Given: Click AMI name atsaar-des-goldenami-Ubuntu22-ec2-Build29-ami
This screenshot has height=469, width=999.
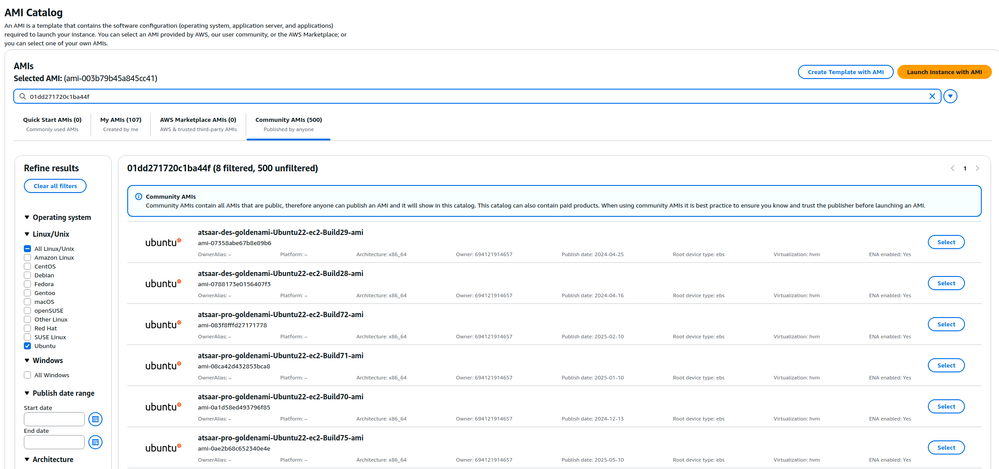Looking at the screenshot, I should point(280,232).
